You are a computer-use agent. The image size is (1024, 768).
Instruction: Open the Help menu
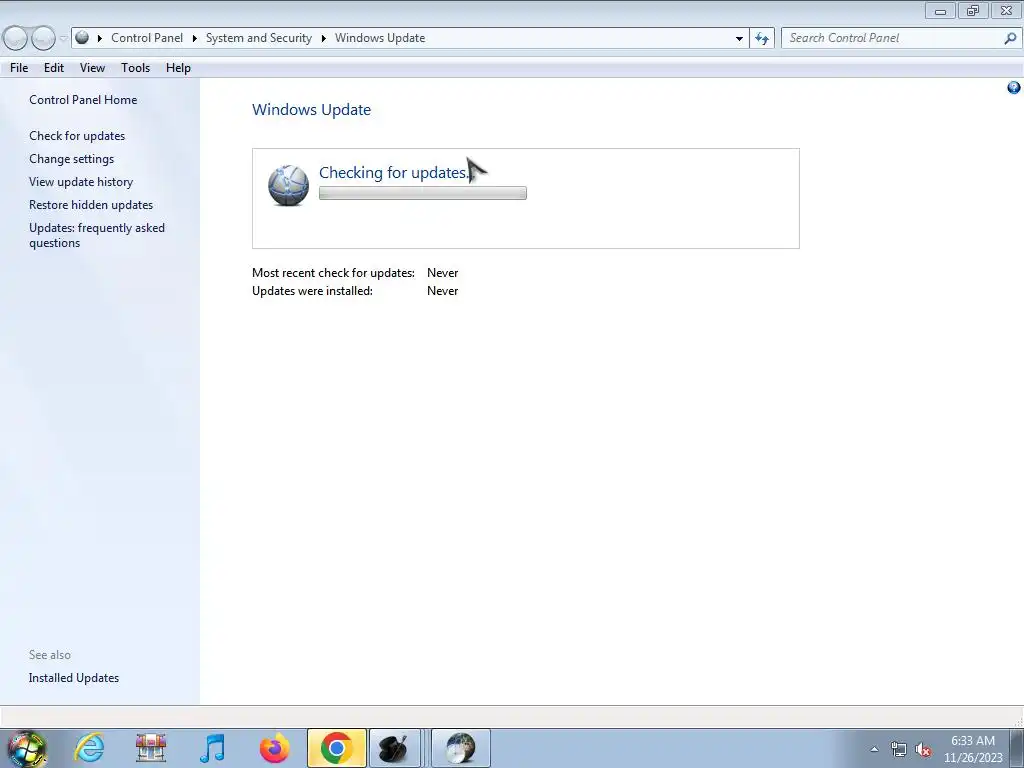178,68
